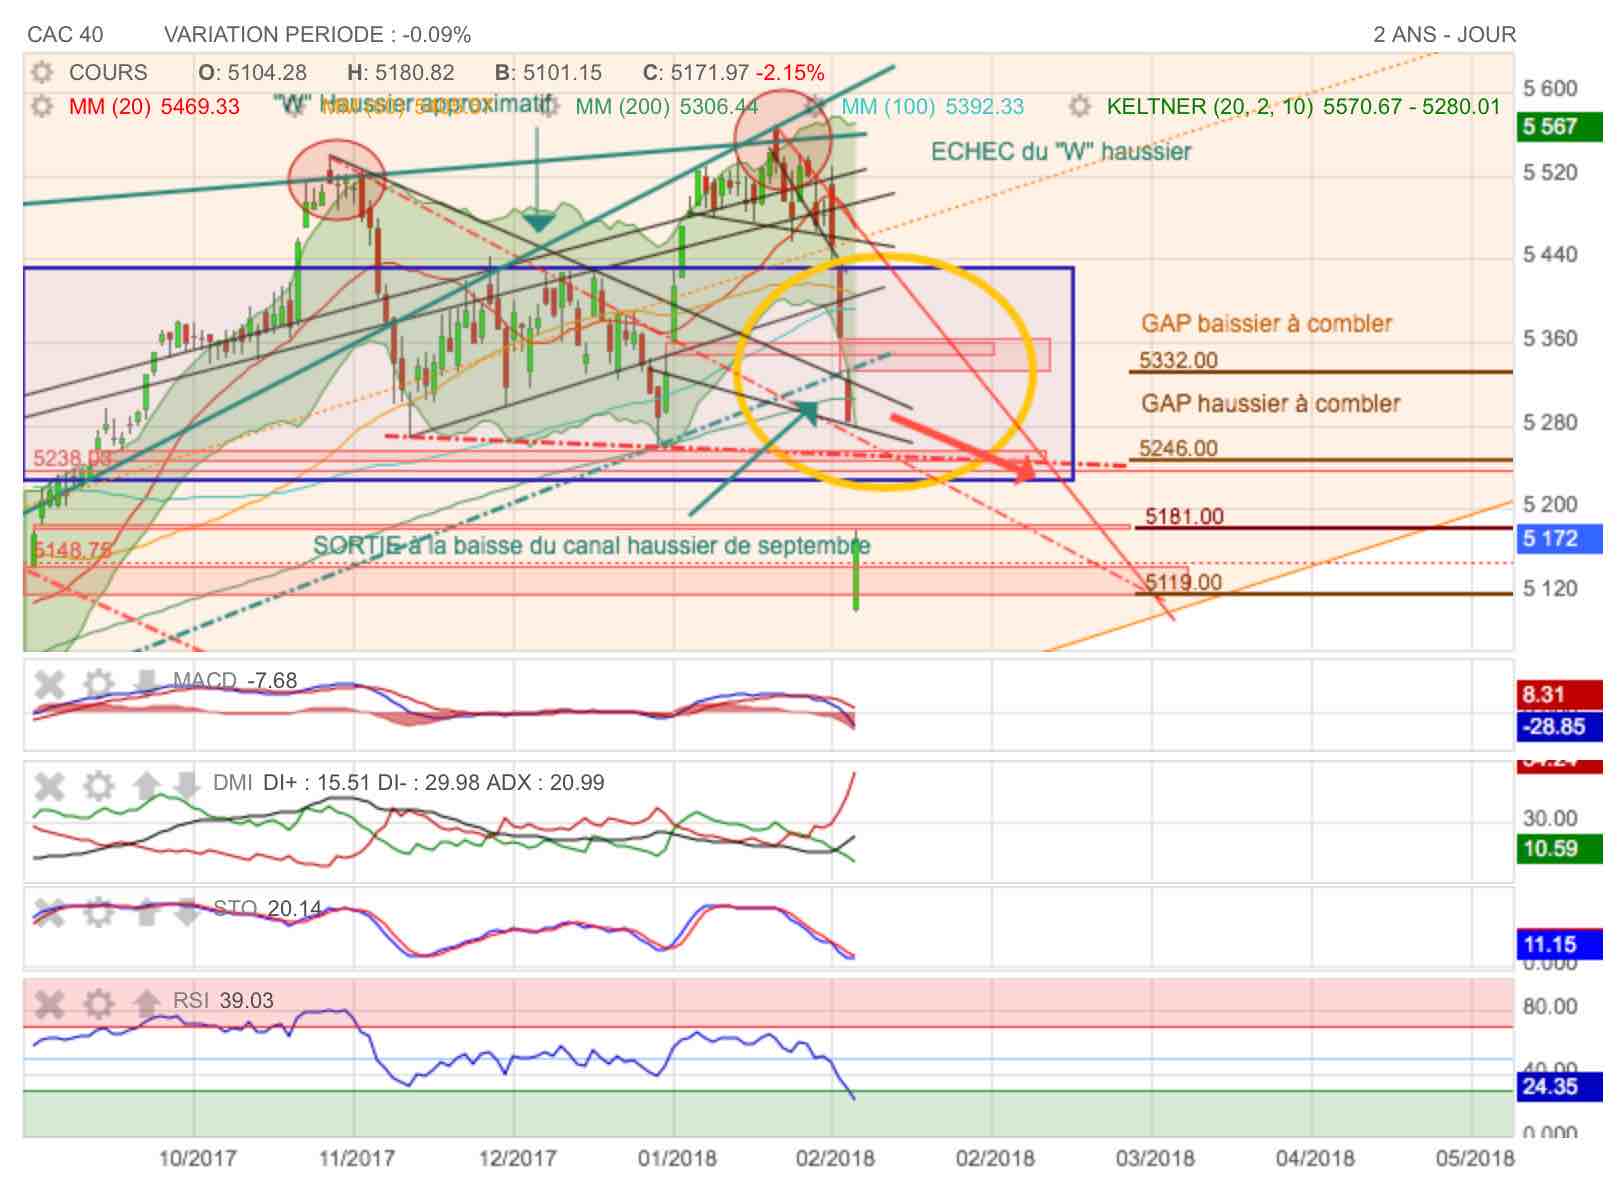Remove the DMI indicator panel
This screenshot has width=1624, height=1196.
pos(49,786)
